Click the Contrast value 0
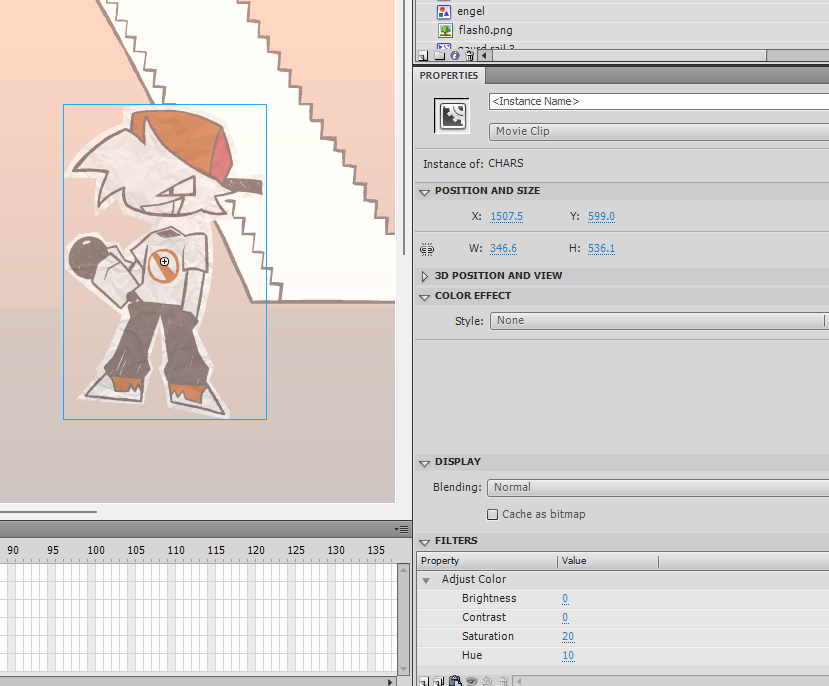The width and height of the screenshot is (829, 686). point(565,617)
